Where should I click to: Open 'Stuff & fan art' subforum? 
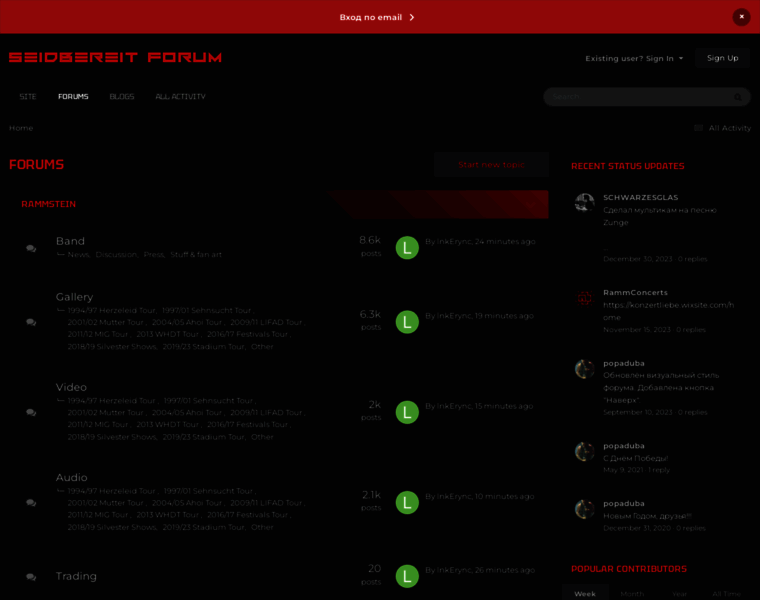tap(196, 254)
